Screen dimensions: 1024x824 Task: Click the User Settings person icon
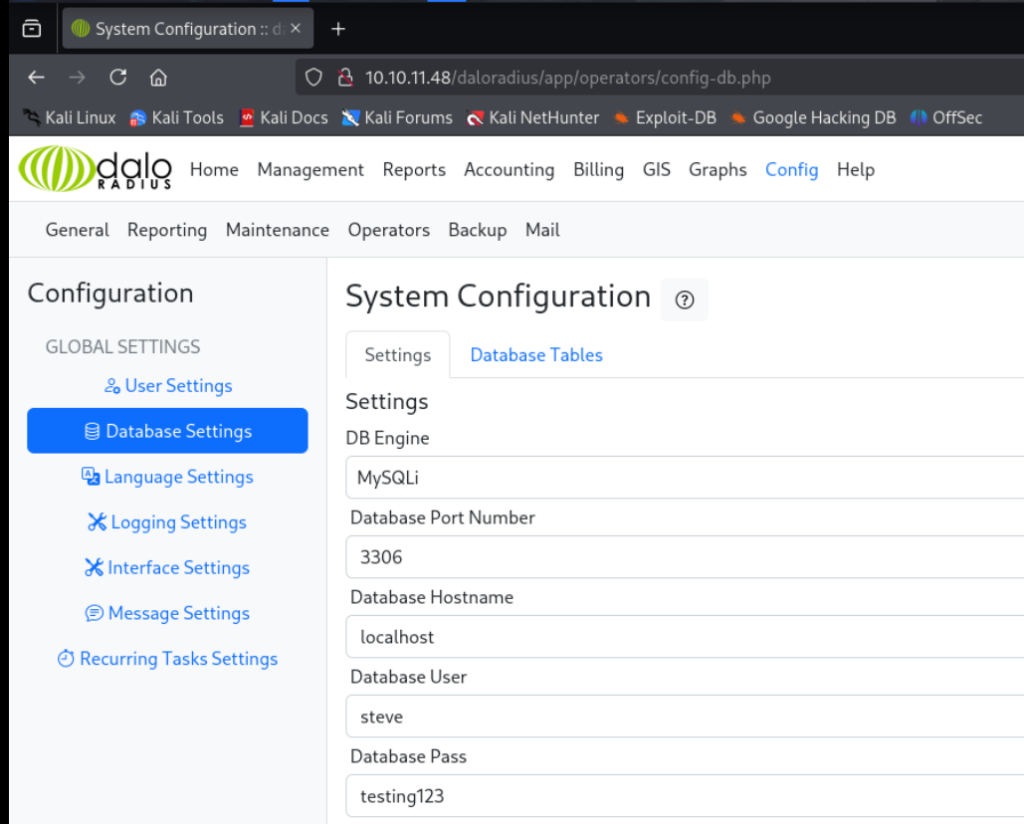[112, 386]
